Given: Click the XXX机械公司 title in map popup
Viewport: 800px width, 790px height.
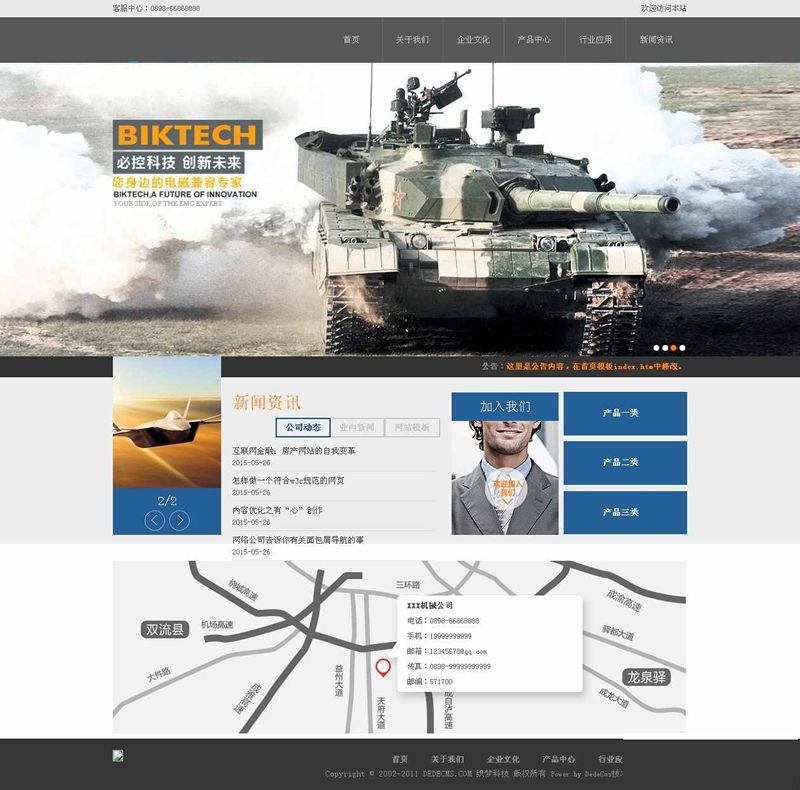Looking at the screenshot, I should pyautogui.click(x=430, y=605).
